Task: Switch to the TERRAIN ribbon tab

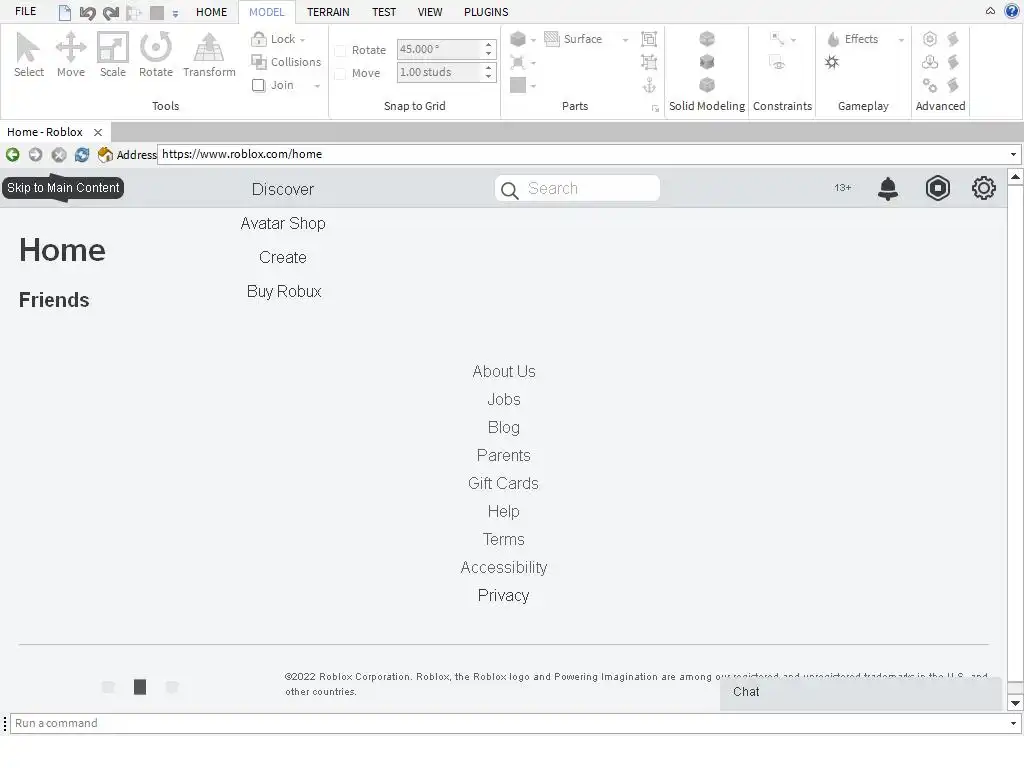Action: tap(328, 12)
